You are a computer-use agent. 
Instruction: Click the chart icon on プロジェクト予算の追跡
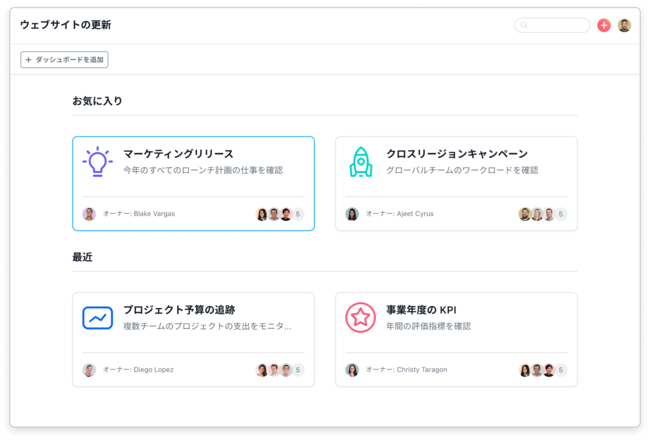[97, 318]
